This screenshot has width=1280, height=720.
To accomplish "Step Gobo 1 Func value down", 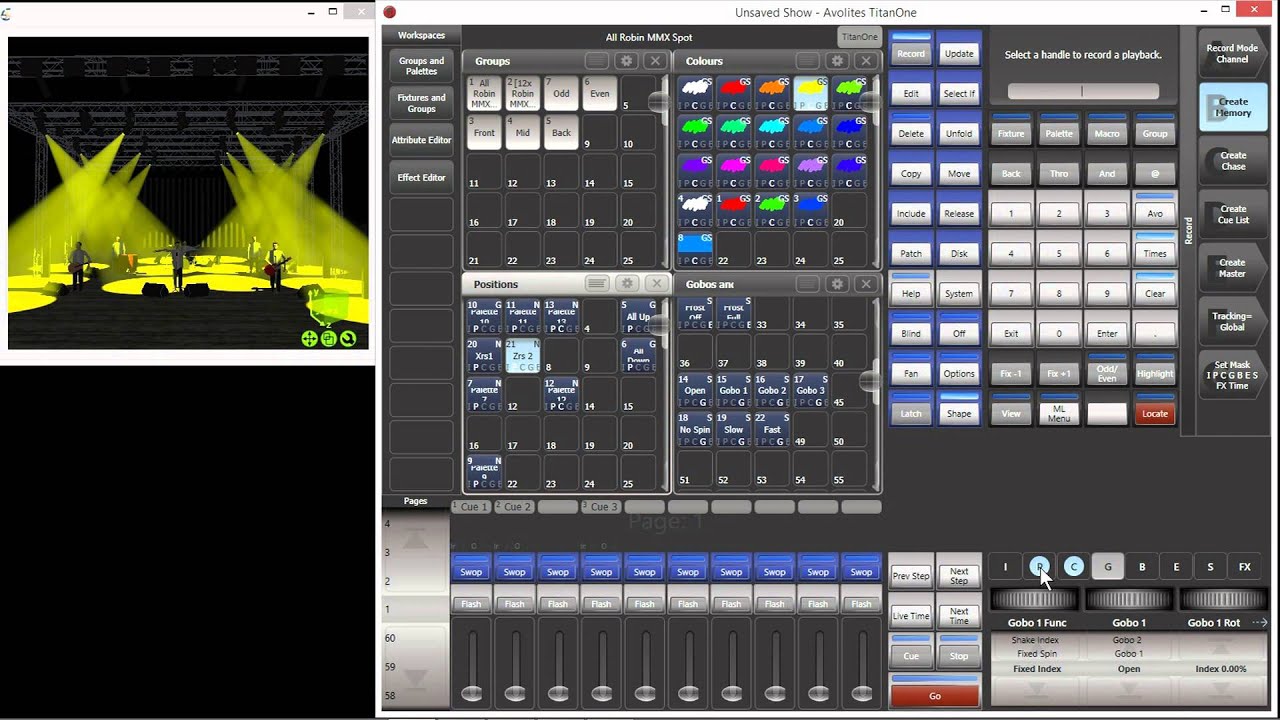I will coord(1035,690).
